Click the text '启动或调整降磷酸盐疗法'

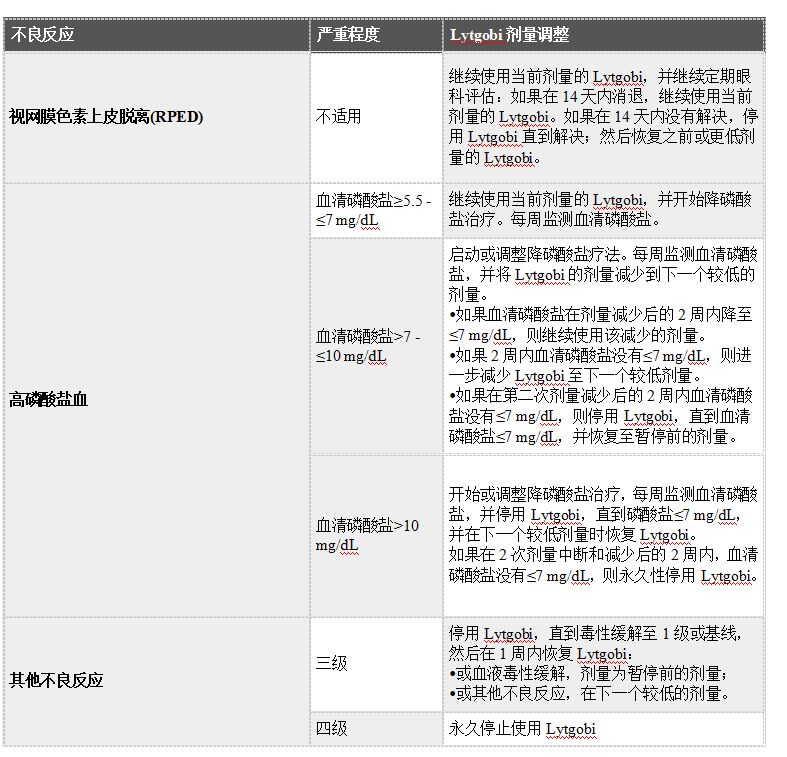click(x=535, y=254)
